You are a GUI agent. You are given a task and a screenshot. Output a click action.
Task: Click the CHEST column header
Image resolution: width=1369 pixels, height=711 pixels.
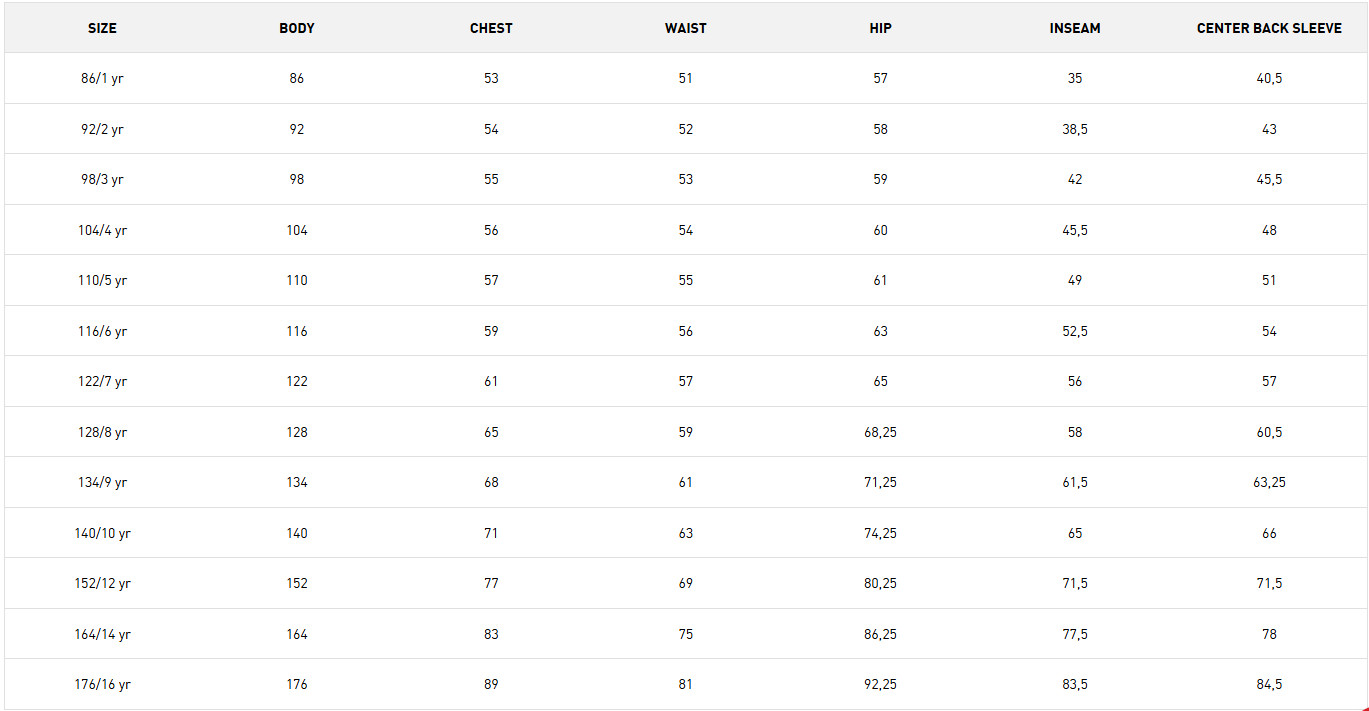(491, 28)
